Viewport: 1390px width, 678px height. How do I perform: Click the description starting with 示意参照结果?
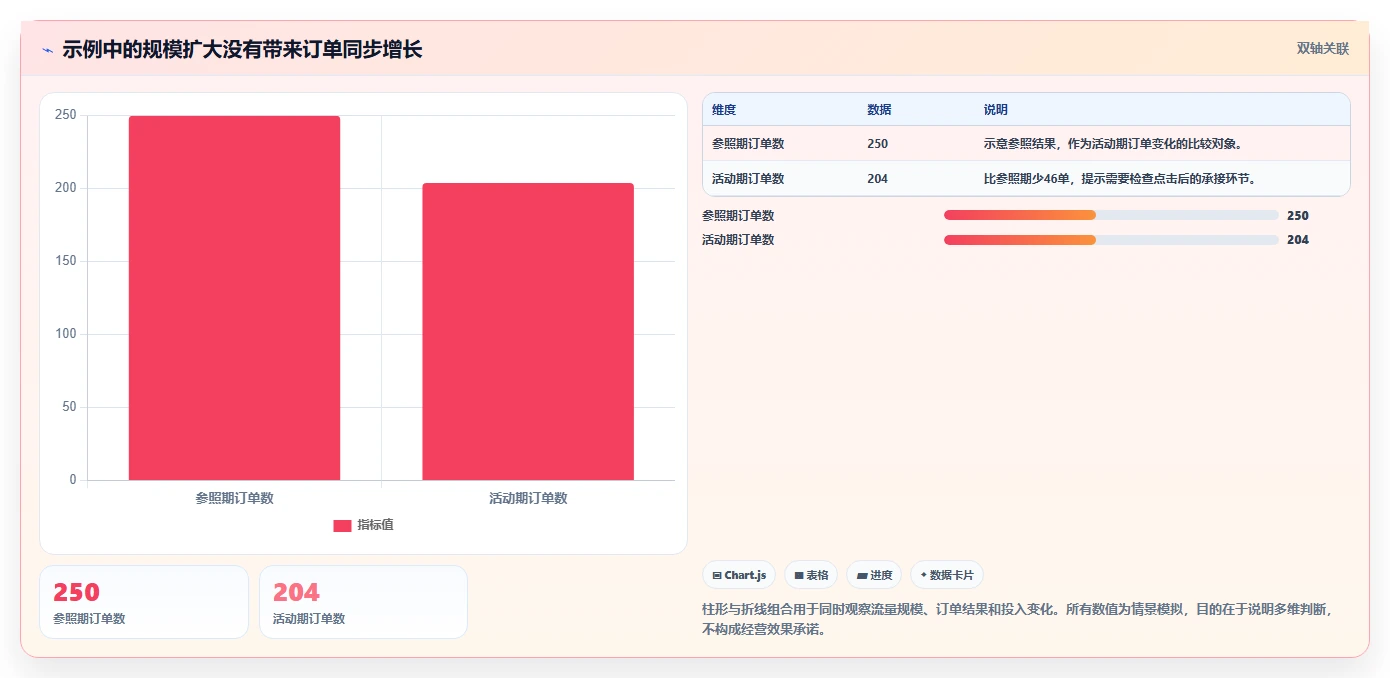[1113, 143]
